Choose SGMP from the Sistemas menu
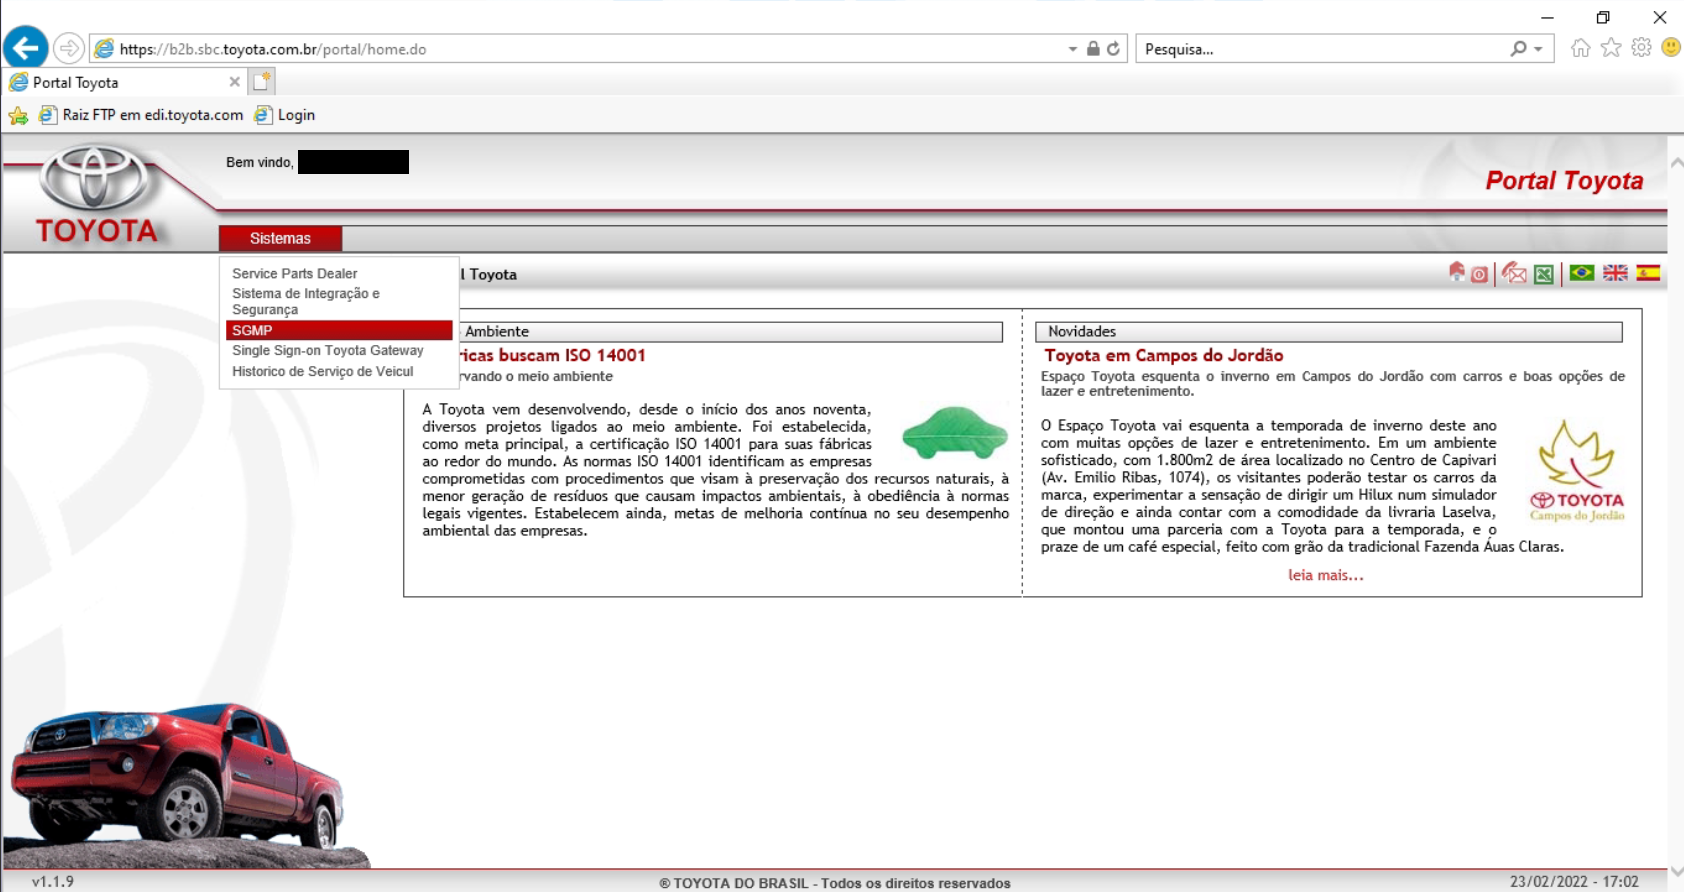Image resolution: width=1684 pixels, height=892 pixels. coord(339,330)
